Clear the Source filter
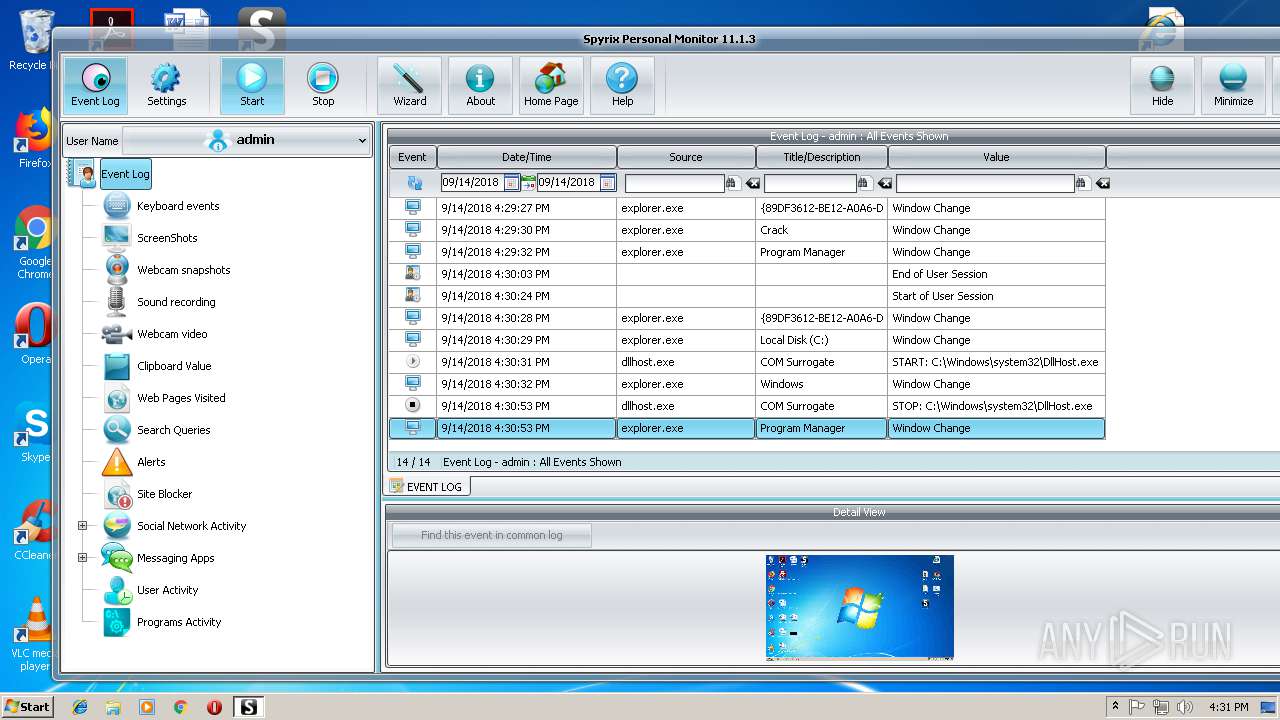Viewport: 1280px width, 720px height. [752, 183]
